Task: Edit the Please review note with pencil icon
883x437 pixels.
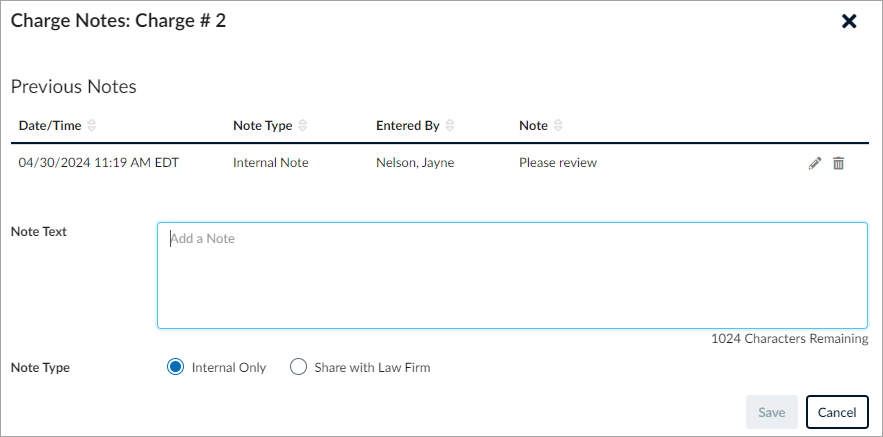Action: pyautogui.click(x=815, y=163)
